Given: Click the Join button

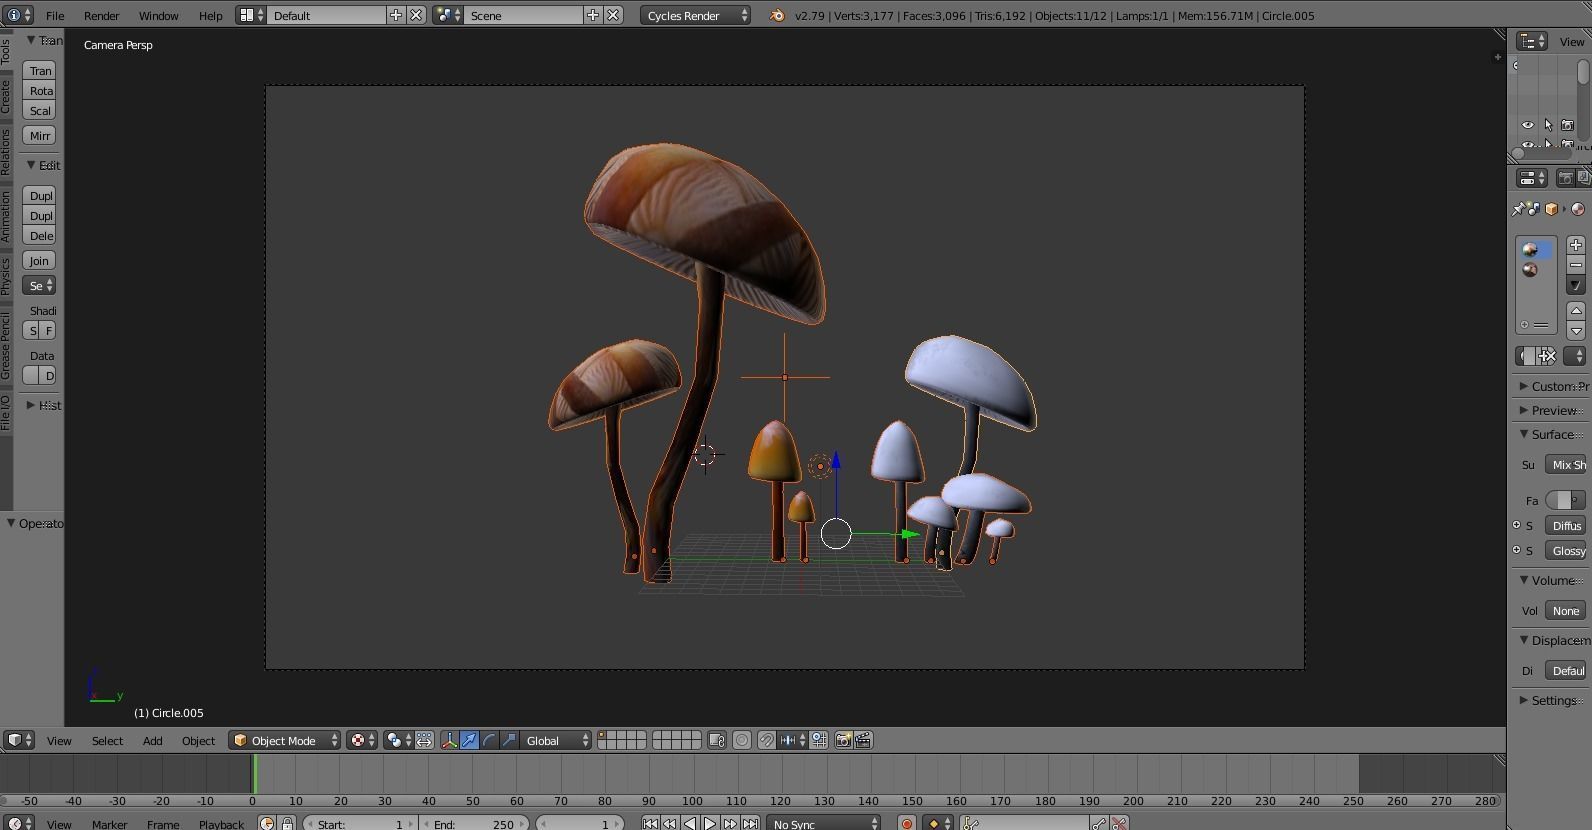Looking at the screenshot, I should click(39, 261).
